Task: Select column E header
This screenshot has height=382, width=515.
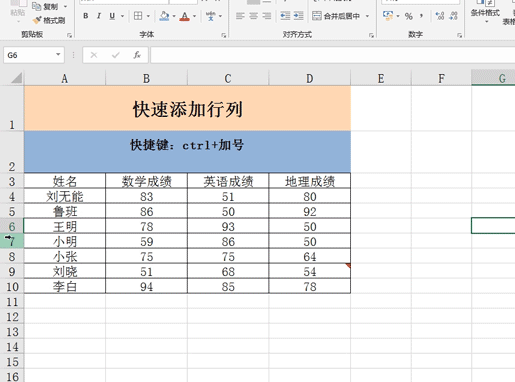Action: pos(381,78)
